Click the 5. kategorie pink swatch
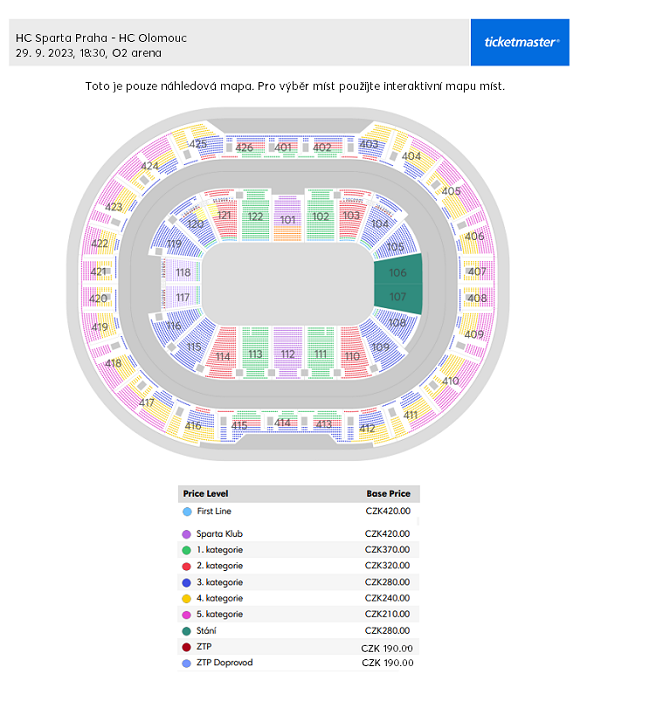This screenshot has height=701, width=670. [186, 615]
